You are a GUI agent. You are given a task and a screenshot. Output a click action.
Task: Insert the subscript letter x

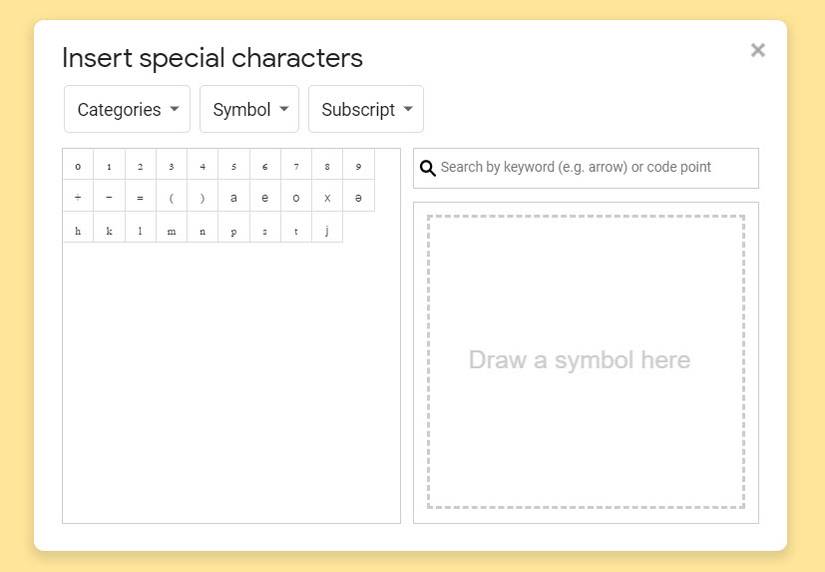click(327, 197)
